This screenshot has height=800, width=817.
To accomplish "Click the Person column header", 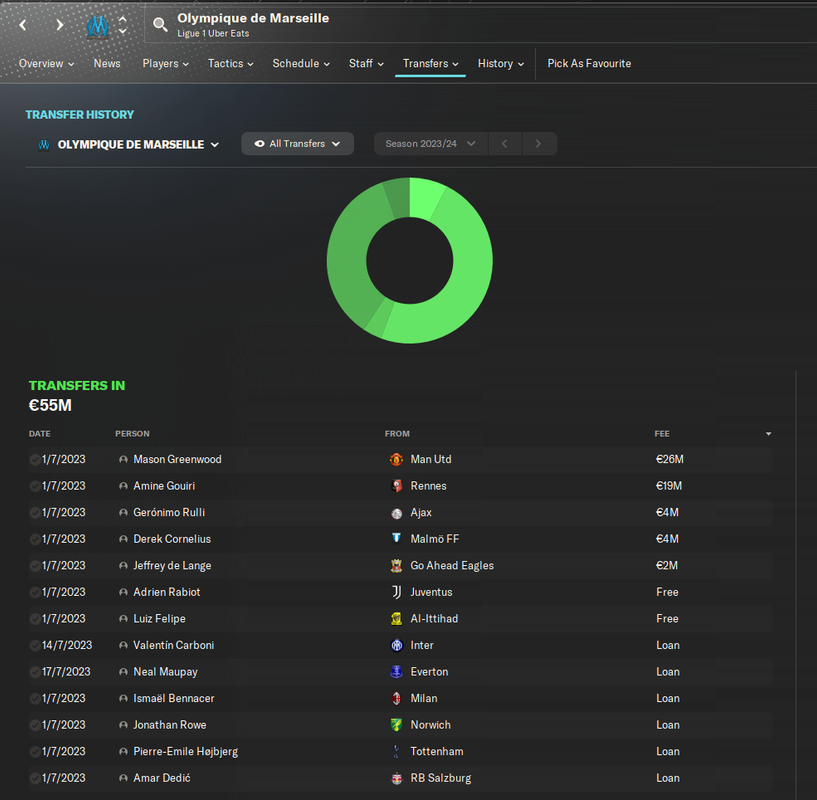I will (x=132, y=434).
